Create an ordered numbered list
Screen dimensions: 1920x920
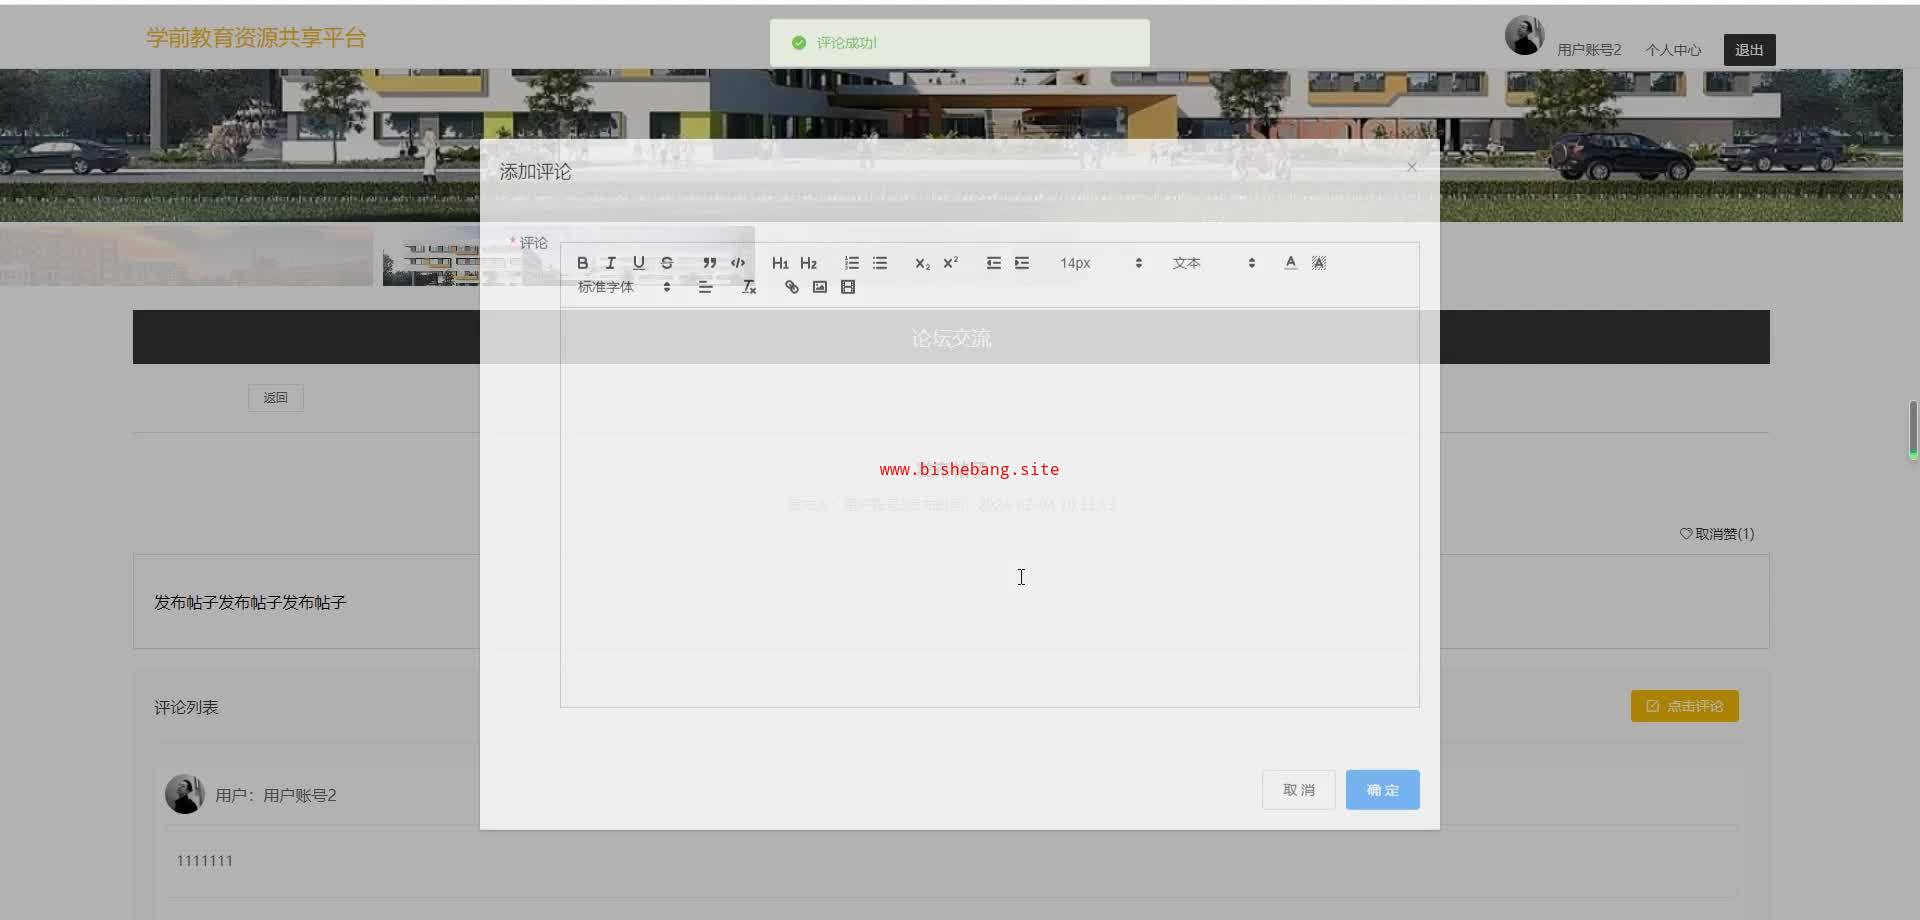click(851, 263)
